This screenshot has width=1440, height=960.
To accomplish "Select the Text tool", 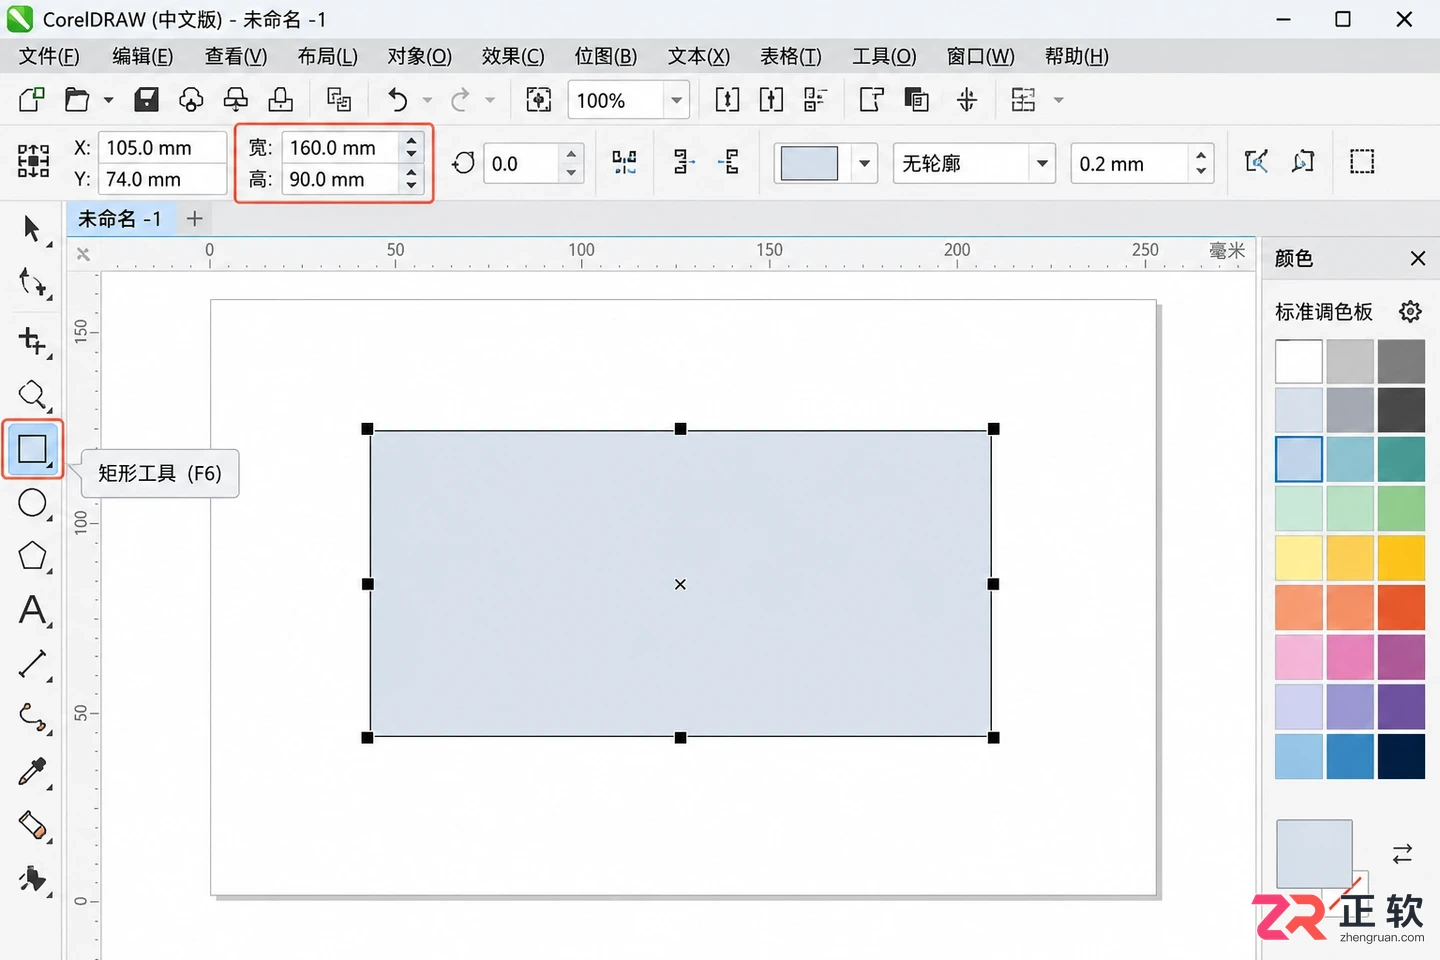I will pos(32,610).
